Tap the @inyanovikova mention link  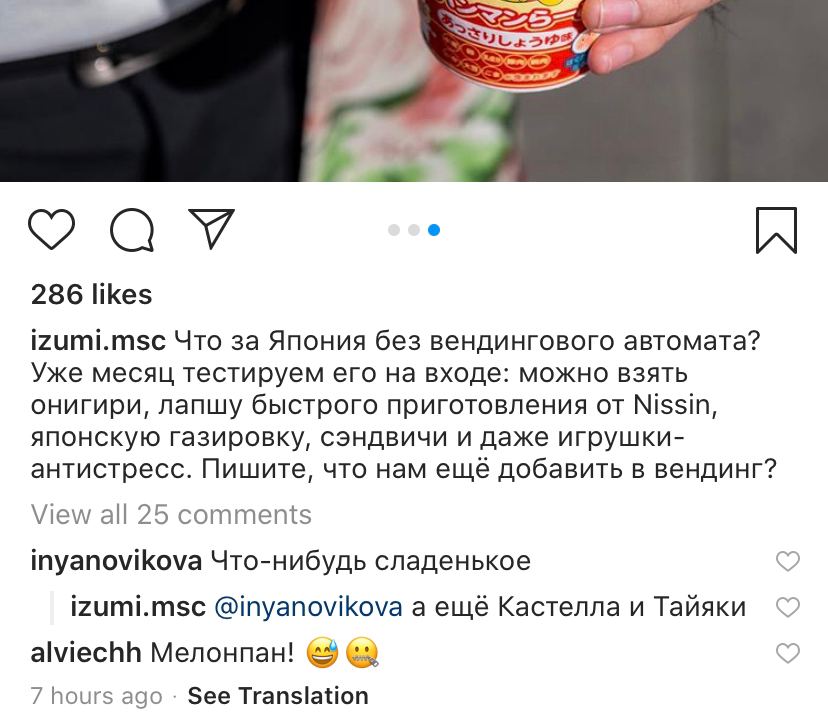coord(308,607)
